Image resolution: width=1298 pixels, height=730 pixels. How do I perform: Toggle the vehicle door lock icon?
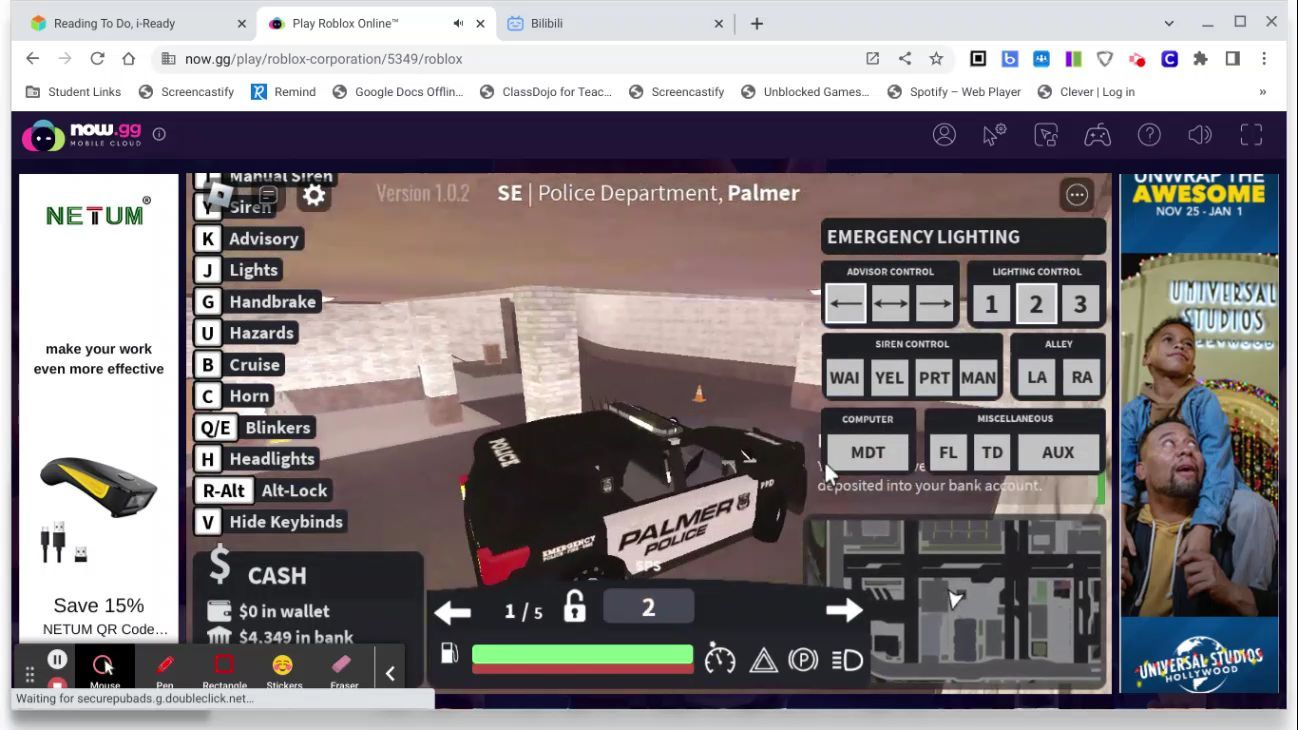(575, 607)
